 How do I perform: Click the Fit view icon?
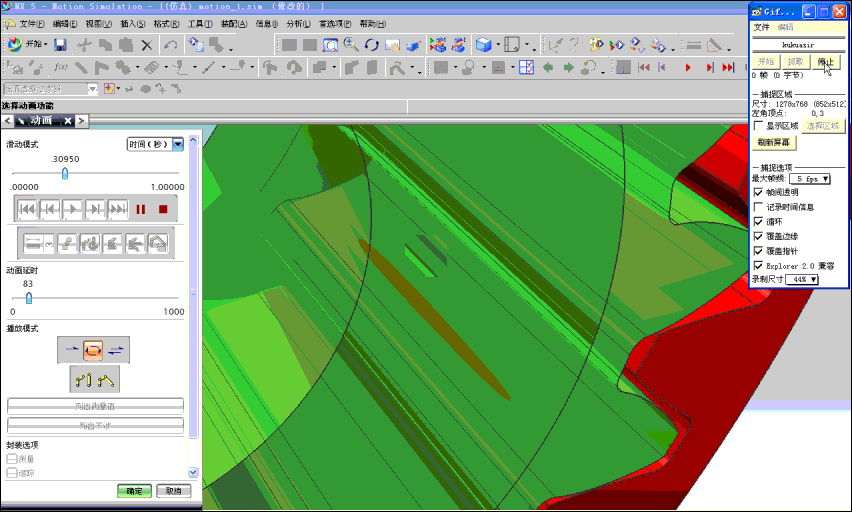pyautogui.click(x=330, y=45)
